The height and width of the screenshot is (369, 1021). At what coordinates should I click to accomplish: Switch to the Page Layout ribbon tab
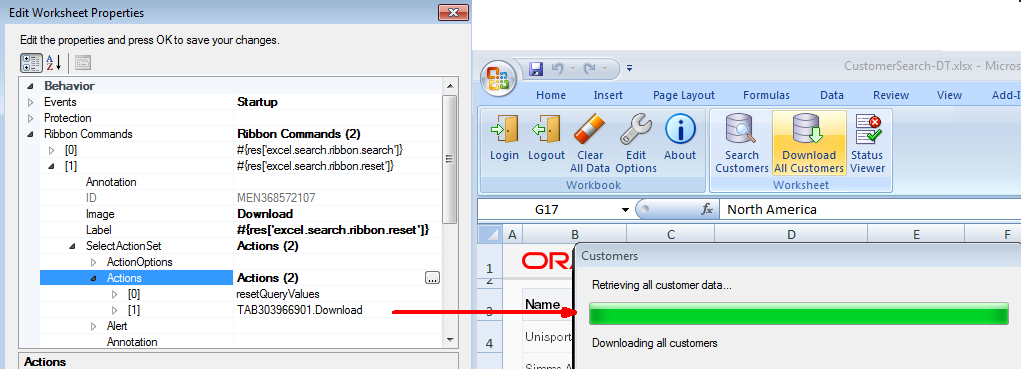(x=684, y=95)
